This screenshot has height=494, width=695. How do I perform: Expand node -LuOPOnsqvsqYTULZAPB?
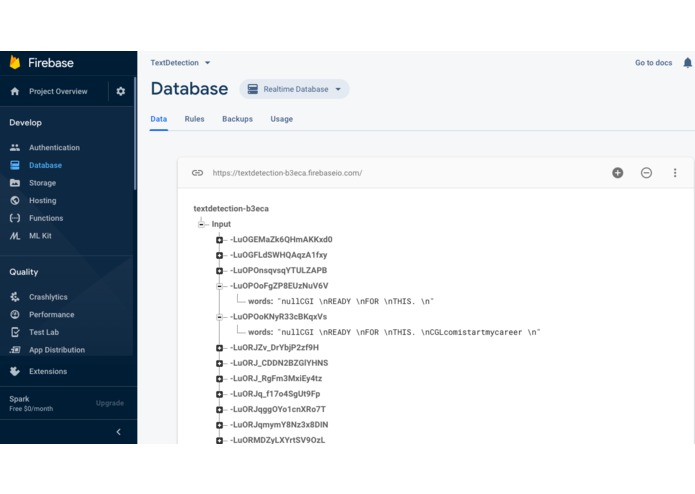tap(219, 271)
